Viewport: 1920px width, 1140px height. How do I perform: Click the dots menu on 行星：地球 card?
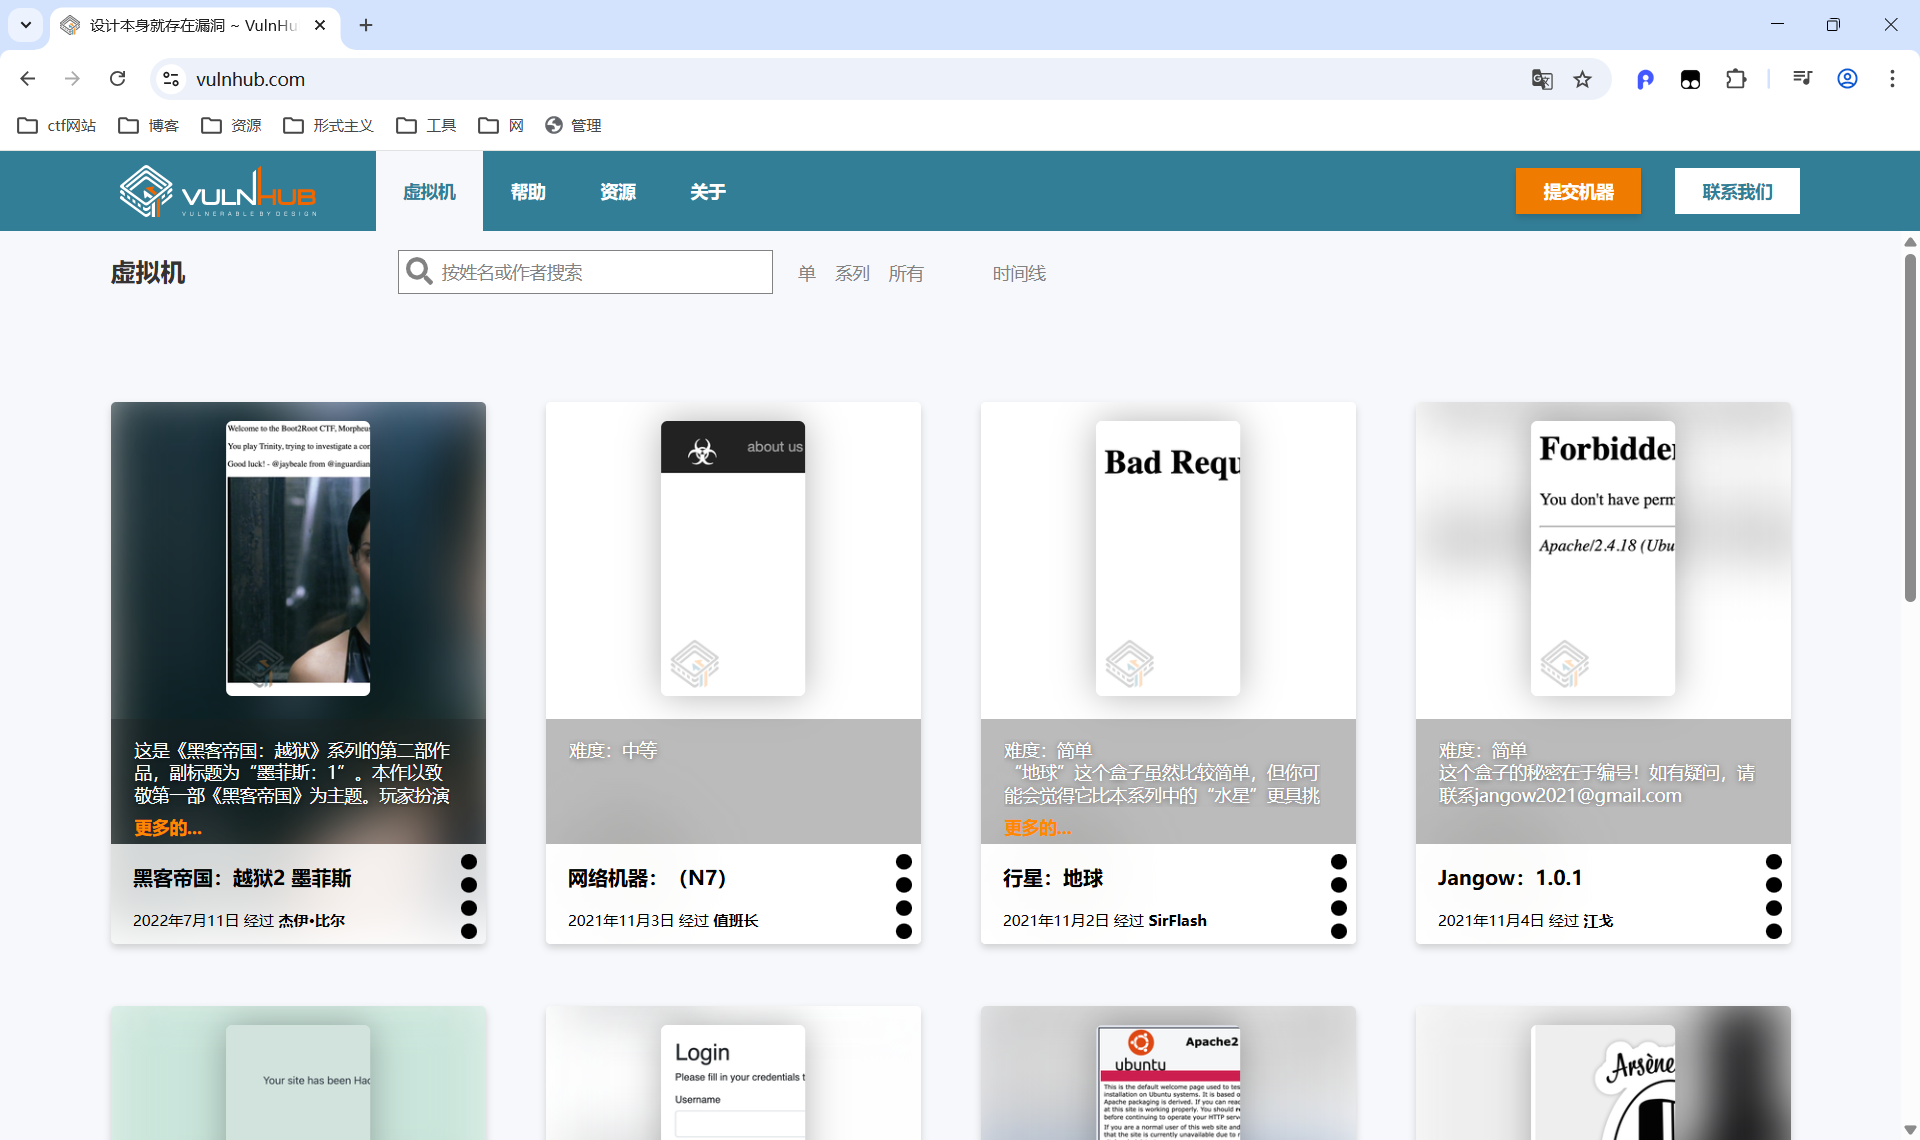1339,896
